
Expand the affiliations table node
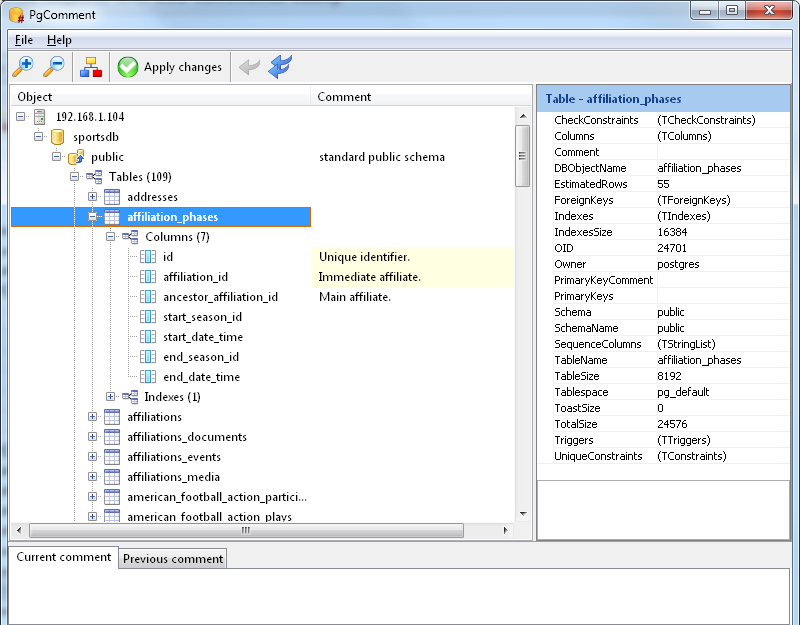tap(93, 417)
